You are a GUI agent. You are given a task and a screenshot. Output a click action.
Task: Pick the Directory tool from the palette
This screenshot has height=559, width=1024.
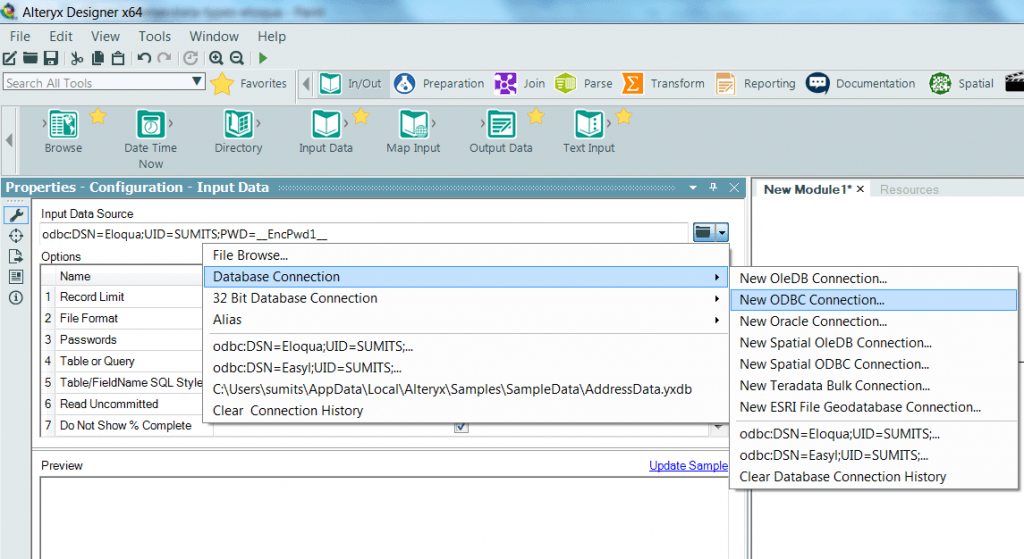[238, 125]
